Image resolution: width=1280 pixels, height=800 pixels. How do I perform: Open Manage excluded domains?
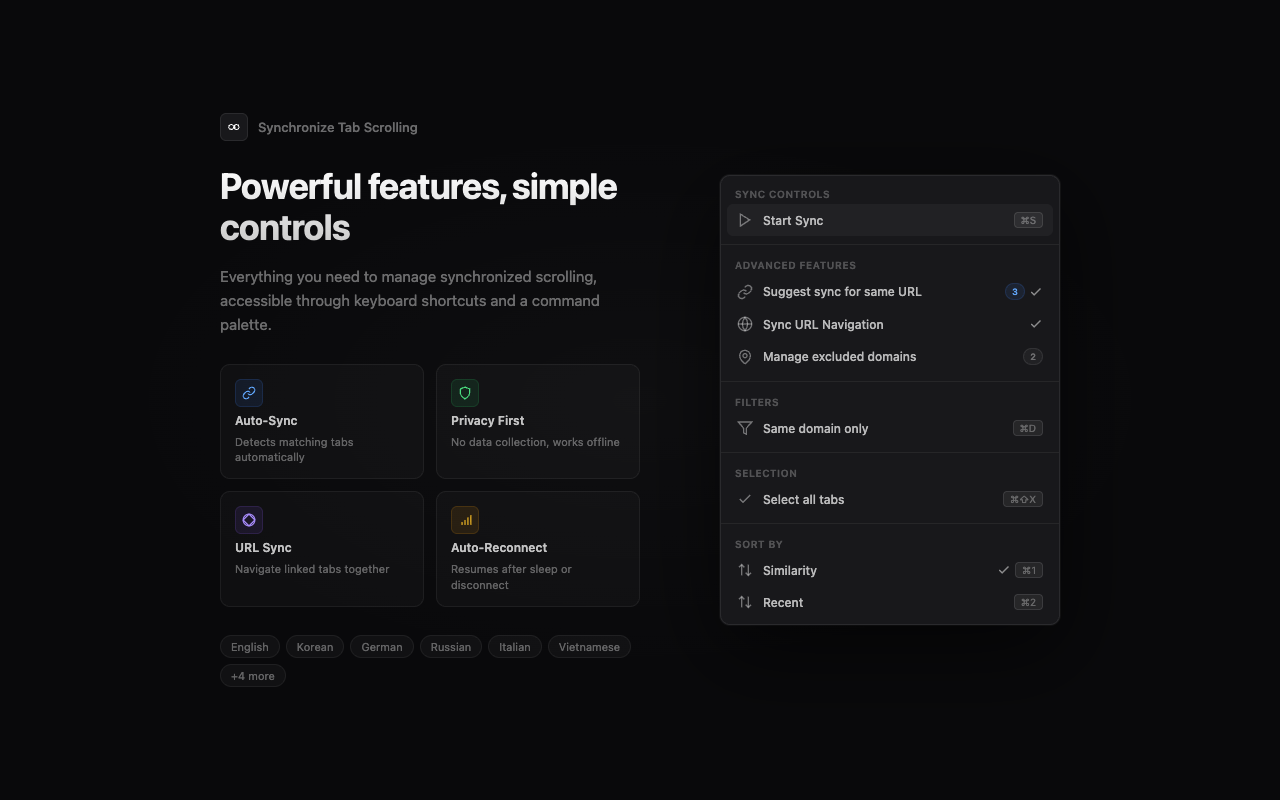[890, 356]
